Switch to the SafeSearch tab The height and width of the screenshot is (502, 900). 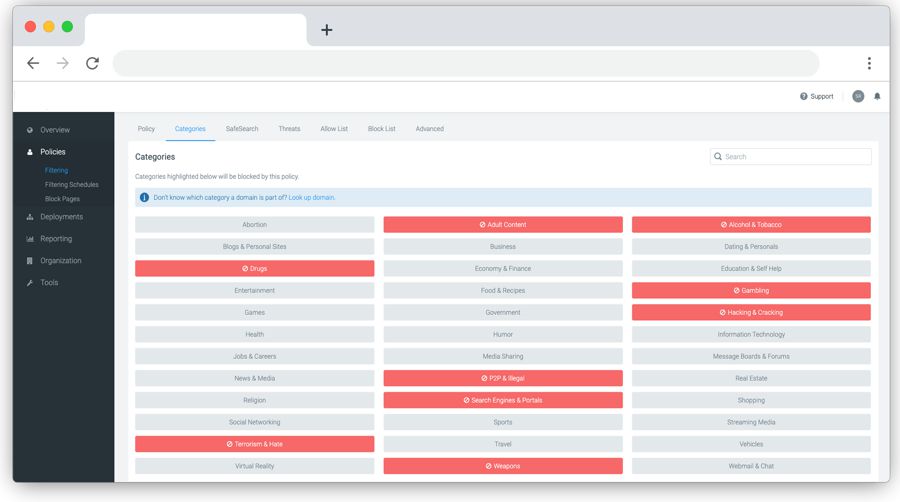(x=242, y=129)
